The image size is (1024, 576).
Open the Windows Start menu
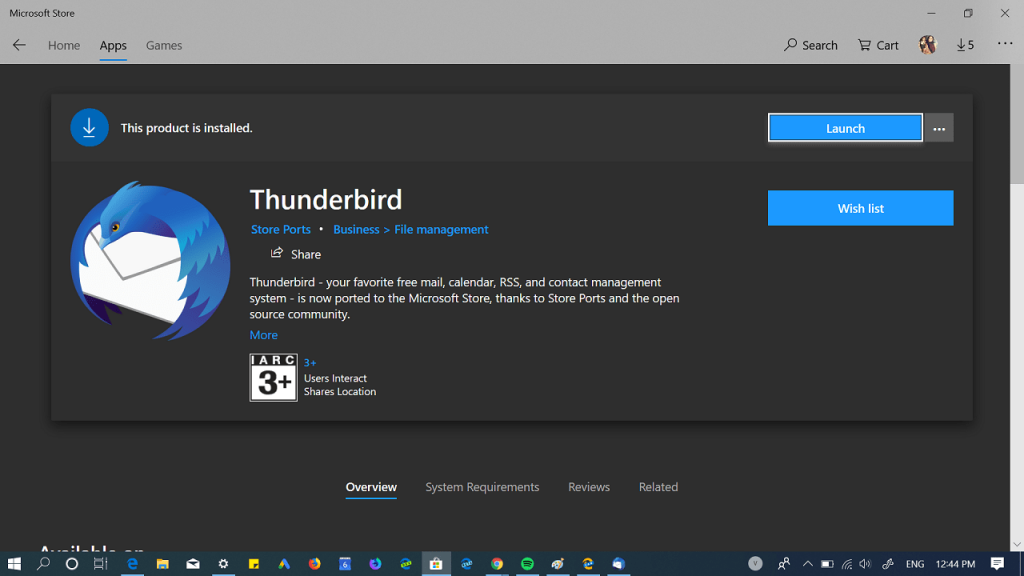tap(14, 564)
